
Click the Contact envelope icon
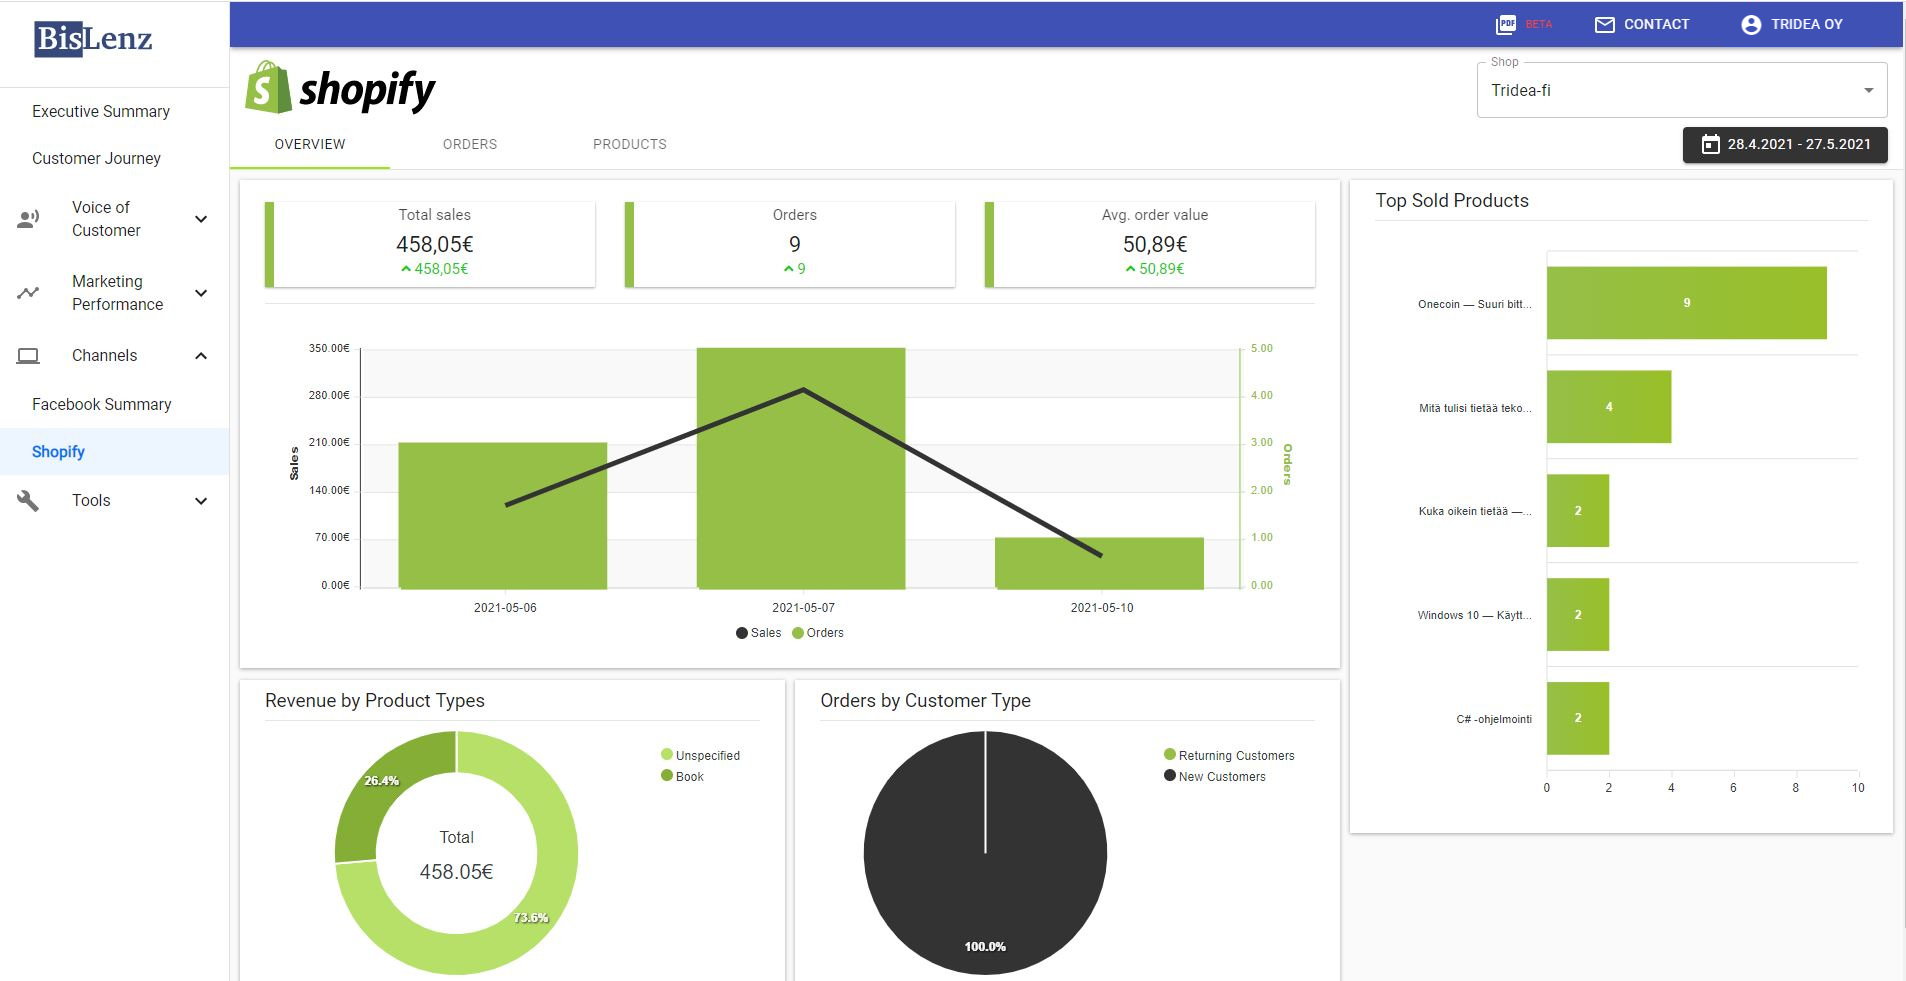point(1604,24)
